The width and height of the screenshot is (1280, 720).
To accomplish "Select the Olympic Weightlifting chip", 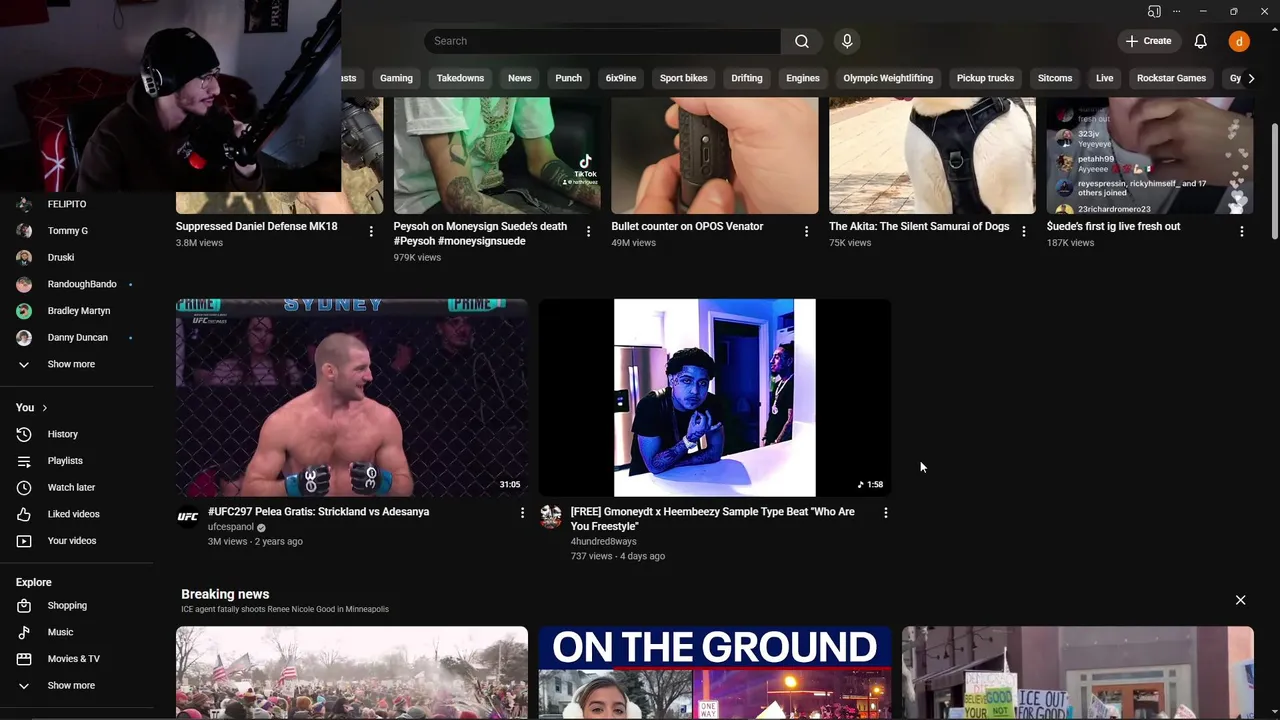I will click(x=888, y=78).
